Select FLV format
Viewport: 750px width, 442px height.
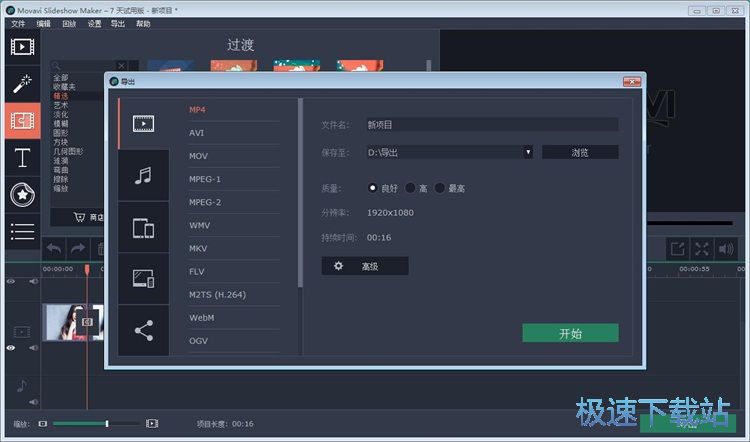click(197, 271)
